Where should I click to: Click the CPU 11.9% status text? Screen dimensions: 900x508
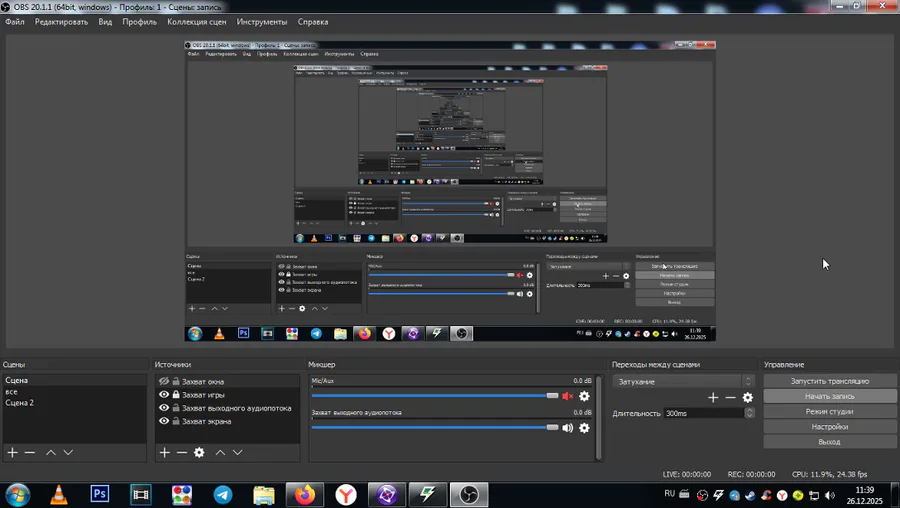[829, 474]
